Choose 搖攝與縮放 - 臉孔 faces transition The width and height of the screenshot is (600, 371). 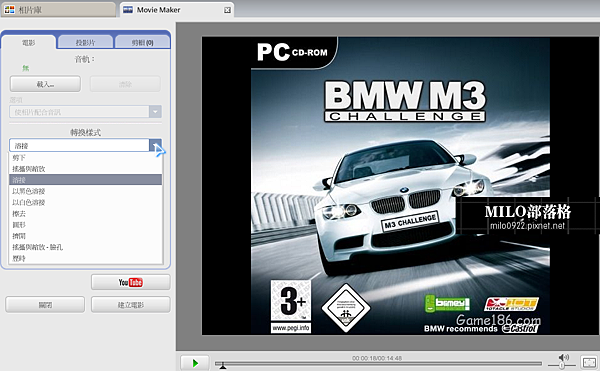(85, 247)
